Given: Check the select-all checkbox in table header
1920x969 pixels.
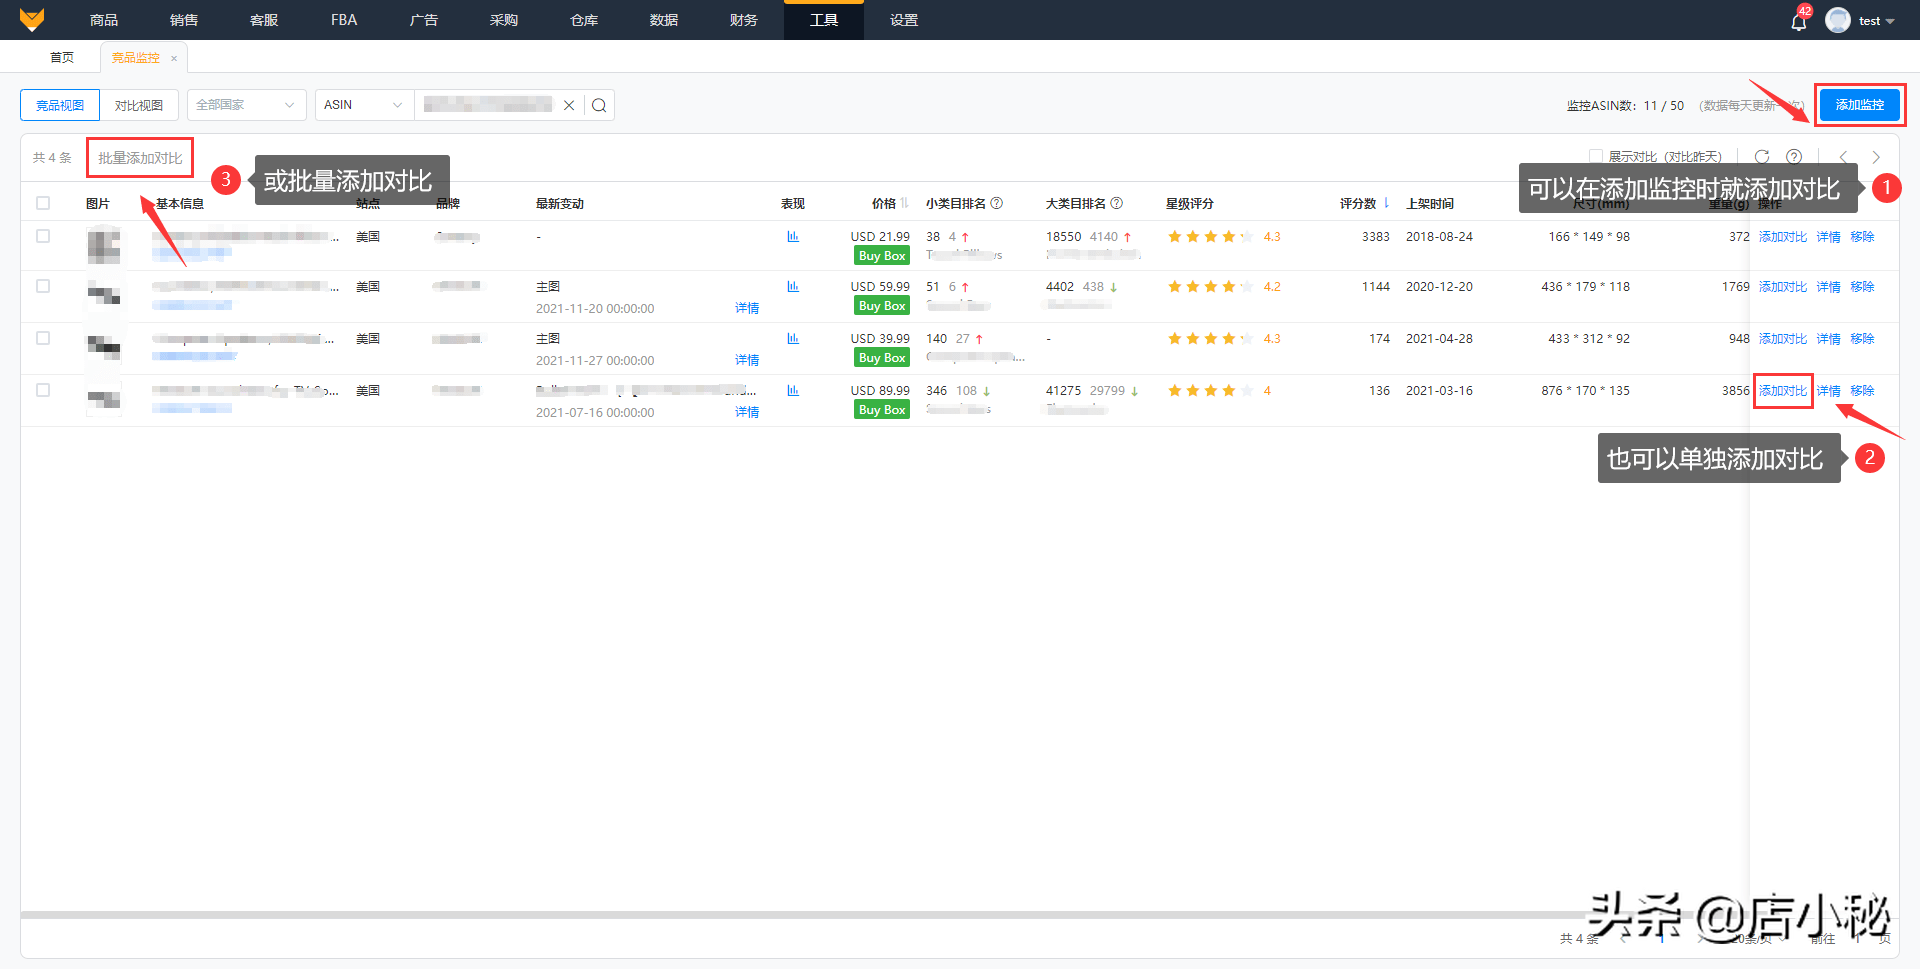Looking at the screenshot, I should [x=43, y=202].
